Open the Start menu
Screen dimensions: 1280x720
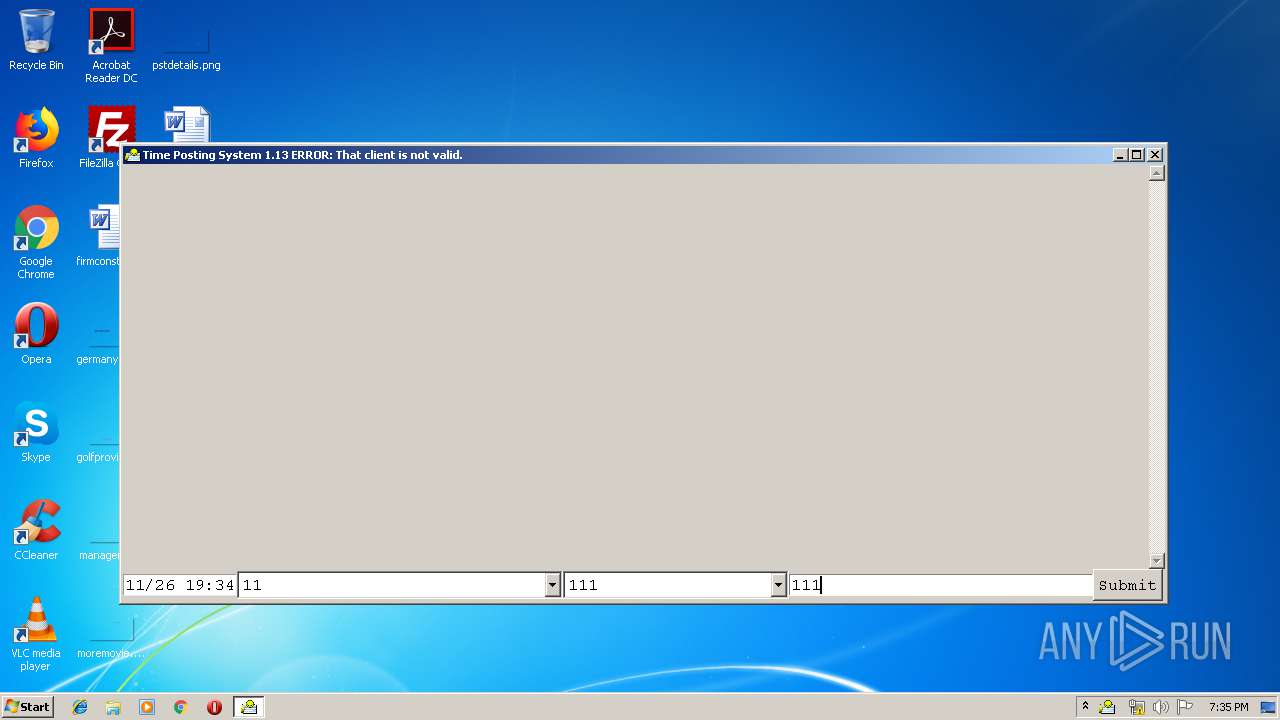tap(27, 707)
